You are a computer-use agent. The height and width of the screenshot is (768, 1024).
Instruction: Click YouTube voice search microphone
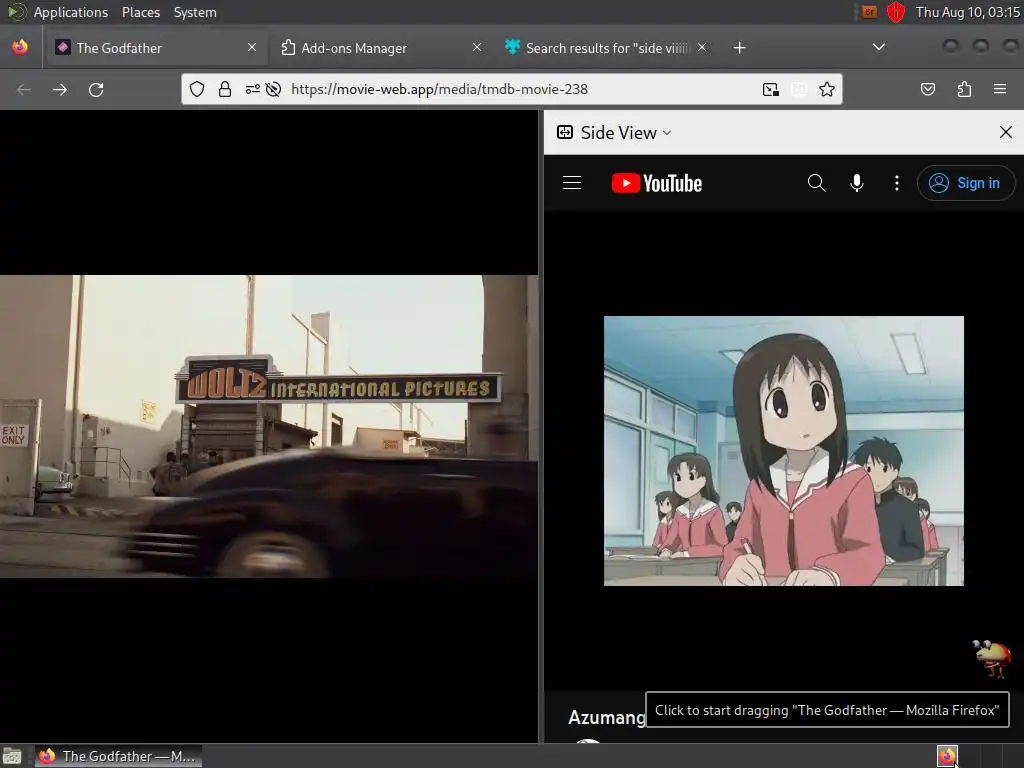tap(857, 183)
